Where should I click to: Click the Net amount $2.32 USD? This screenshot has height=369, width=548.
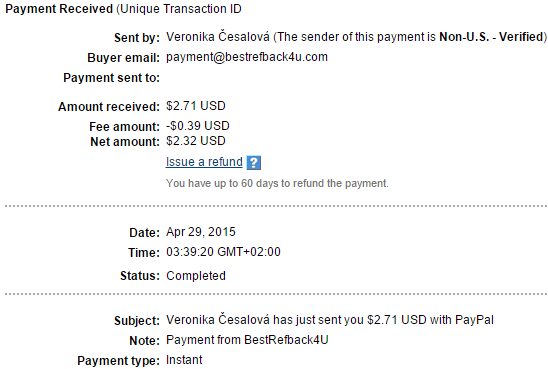coord(196,141)
